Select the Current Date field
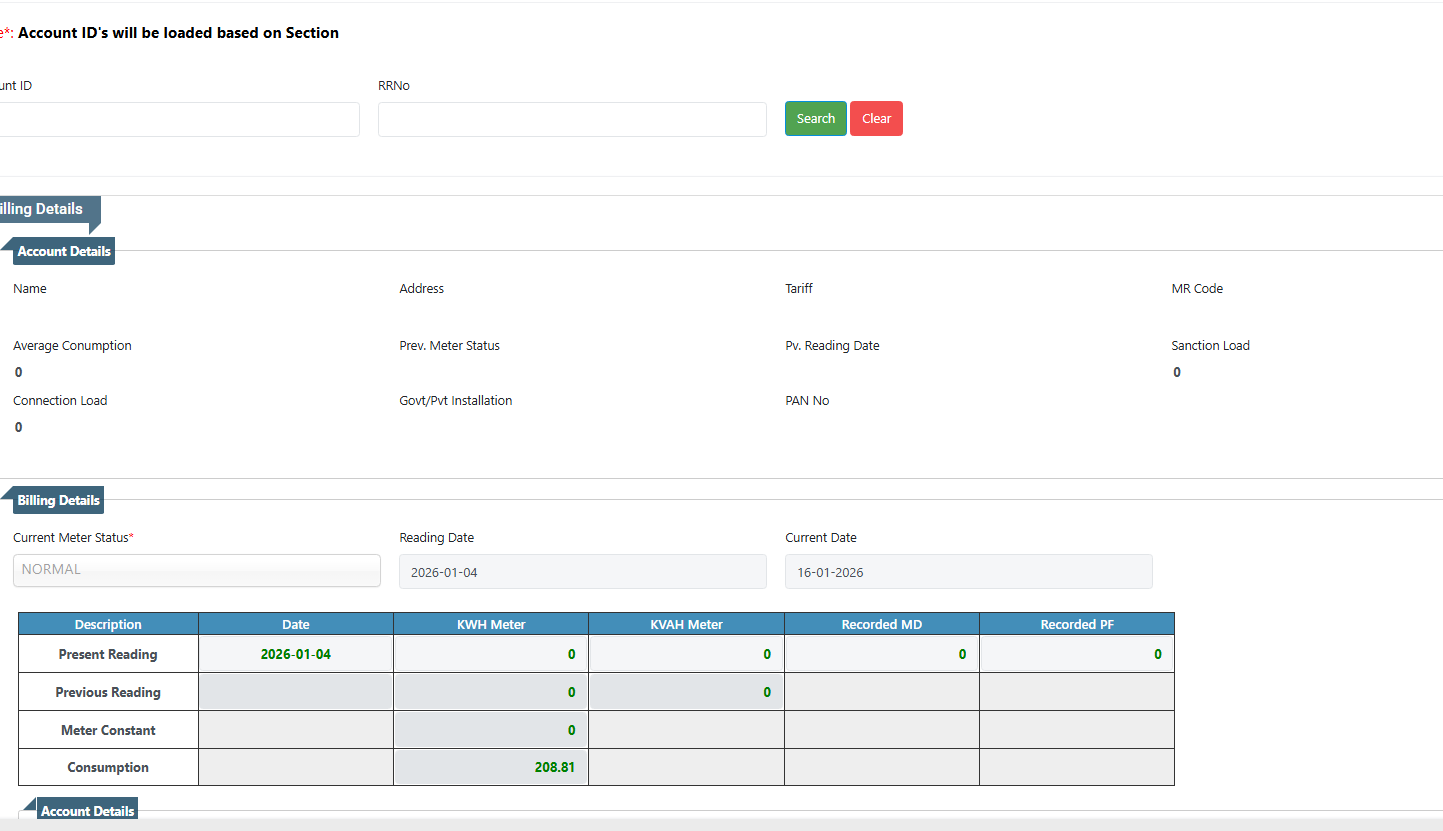1443x831 pixels. (x=968, y=572)
